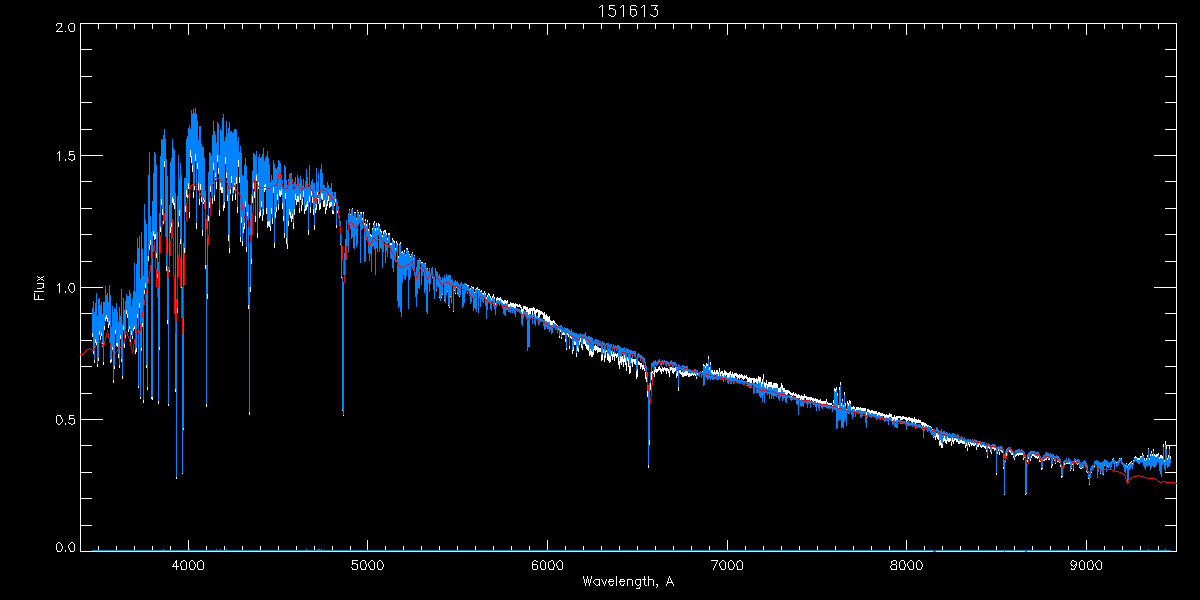Select the 4000 x-axis tick label
Image resolution: width=1200 pixels, height=600 pixels.
point(188,565)
